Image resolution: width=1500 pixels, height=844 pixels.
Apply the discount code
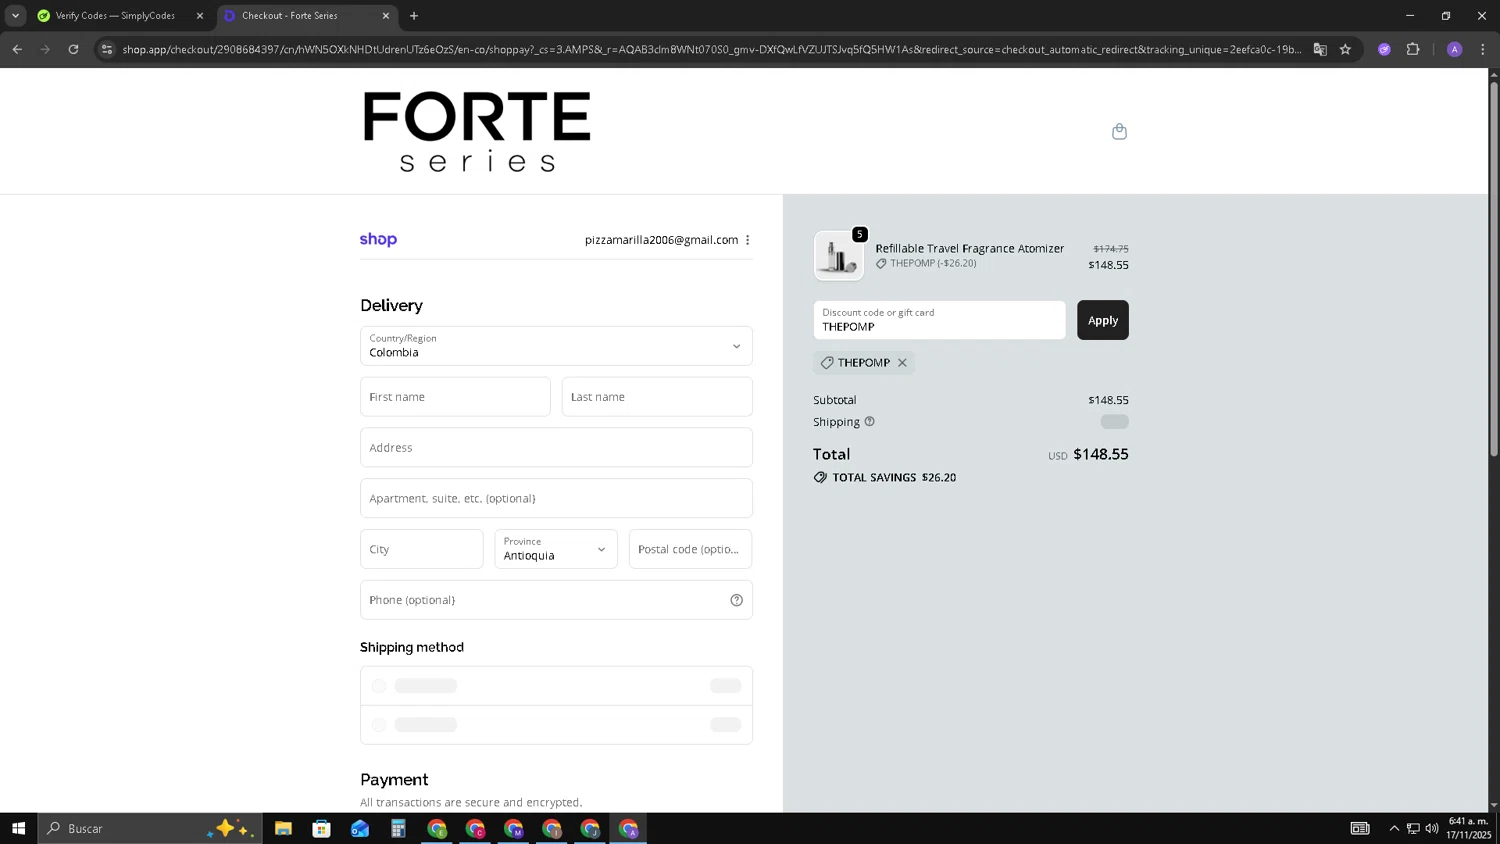tap(1103, 320)
